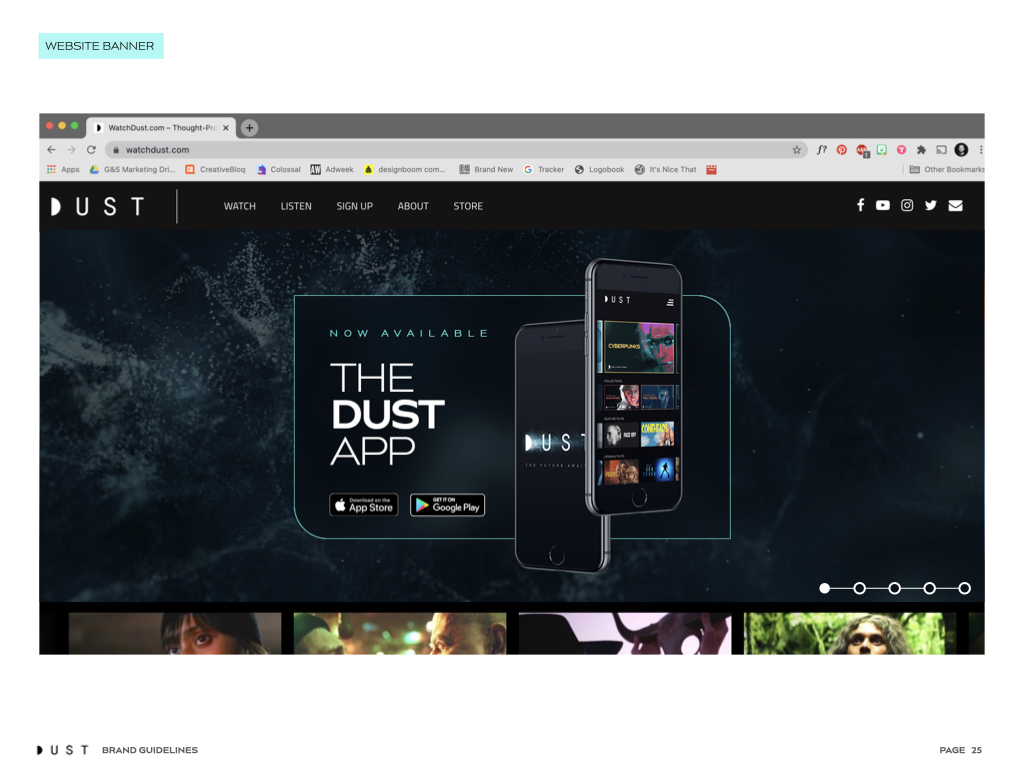This screenshot has height=768, width=1024.
Task: Open the pink horned creature thumbnail
Action: coord(625,633)
